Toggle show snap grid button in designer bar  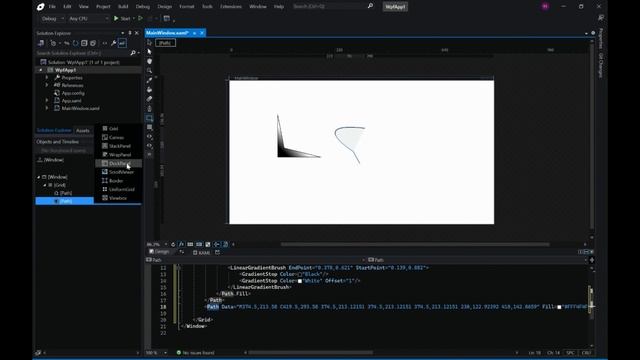pos(190,244)
